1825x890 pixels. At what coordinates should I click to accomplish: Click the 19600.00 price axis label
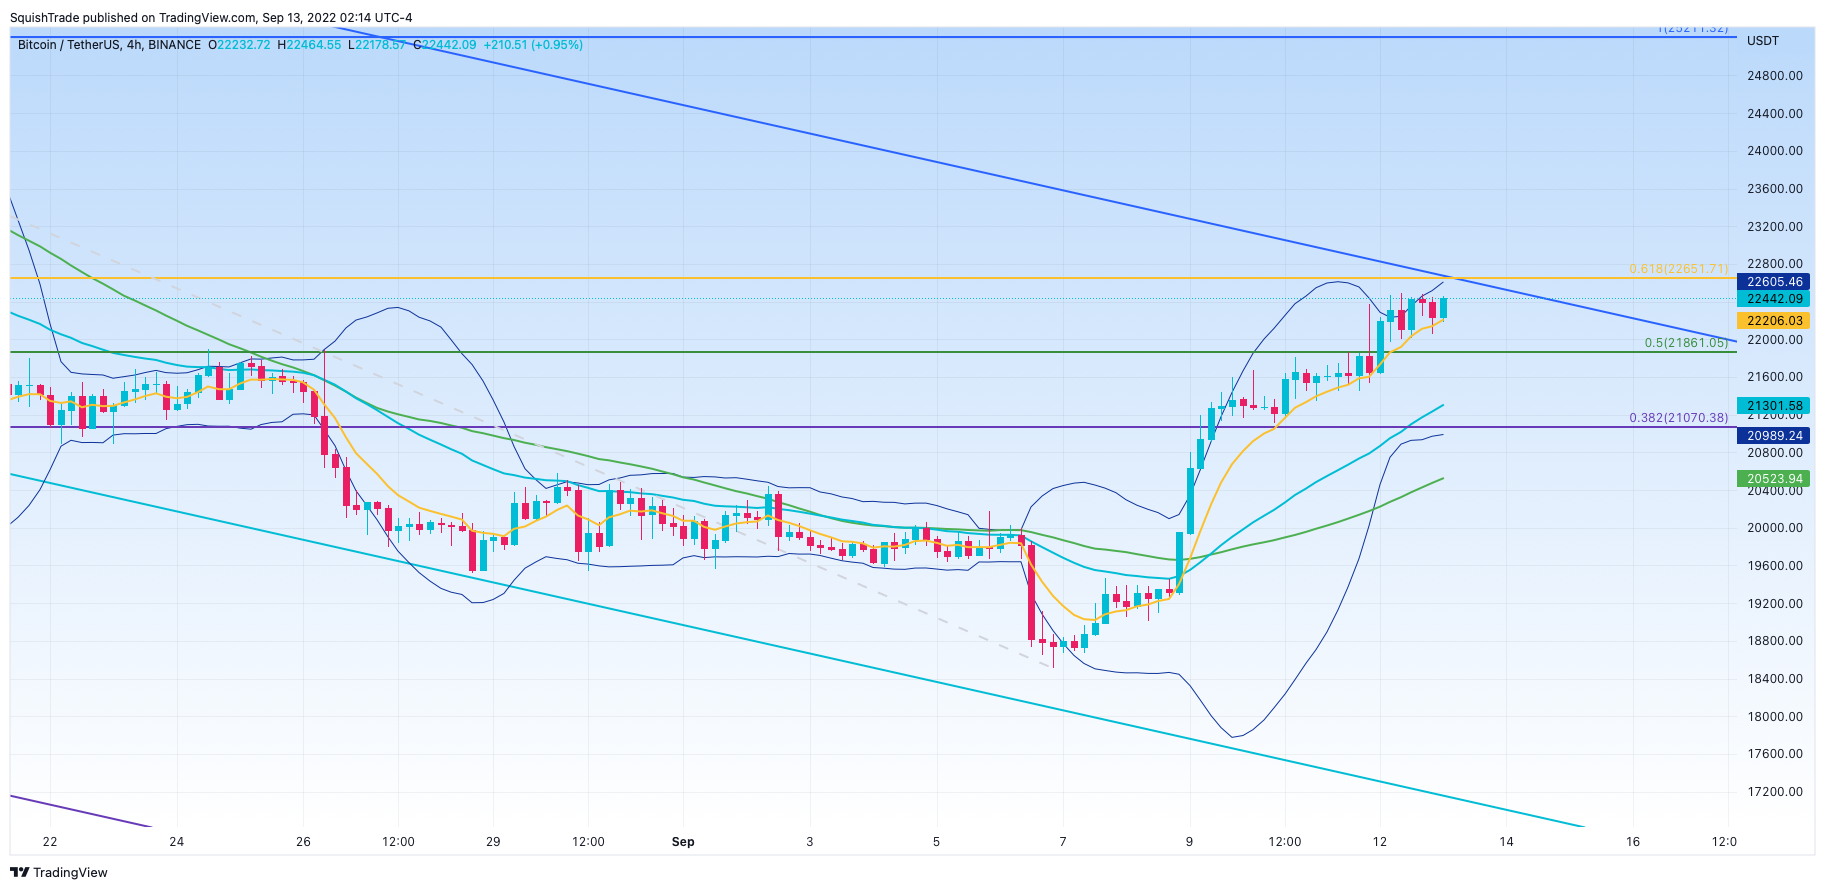click(1775, 566)
